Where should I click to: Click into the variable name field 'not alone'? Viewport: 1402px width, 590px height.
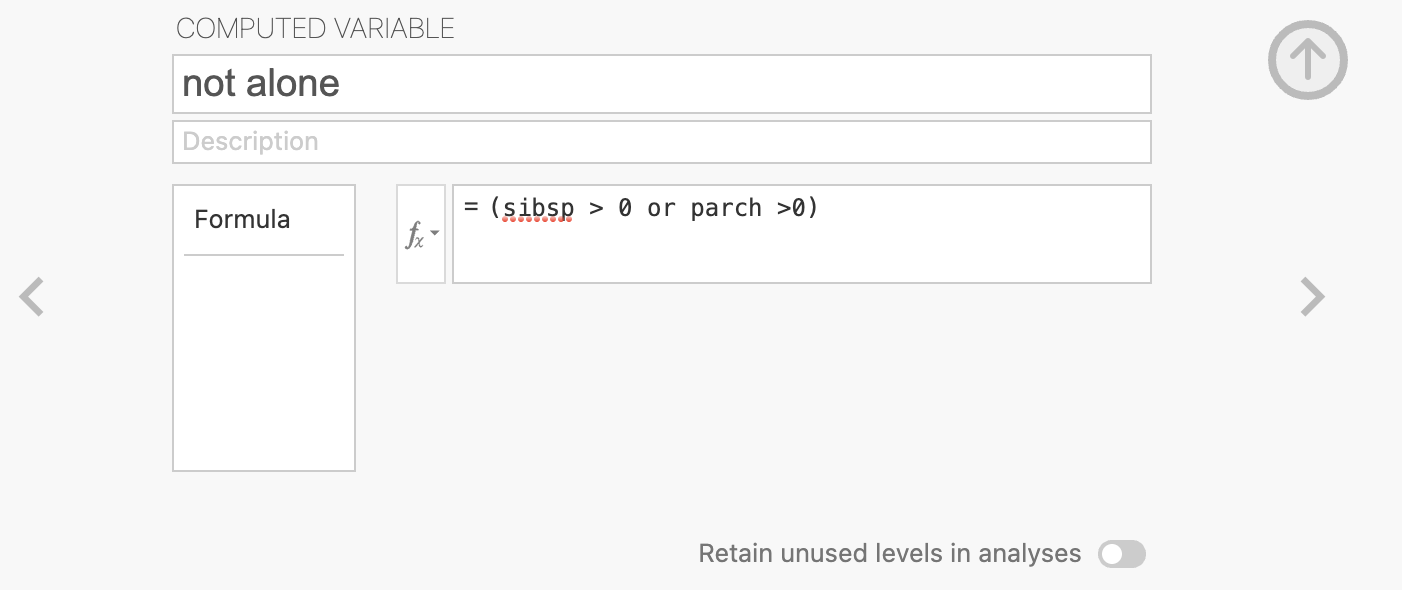(661, 84)
